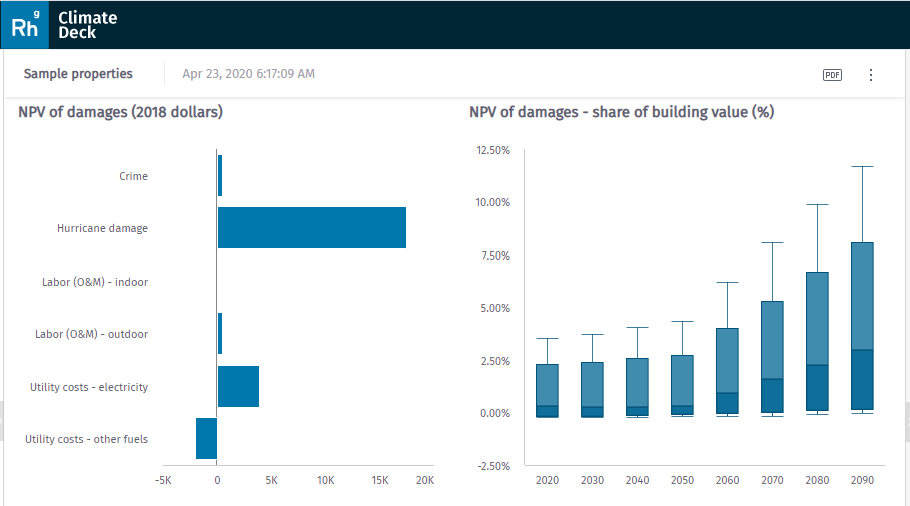Viewport: 910px width, 506px height.
Task: Click the -5K x-axis tick label
Action: point(163,480)
